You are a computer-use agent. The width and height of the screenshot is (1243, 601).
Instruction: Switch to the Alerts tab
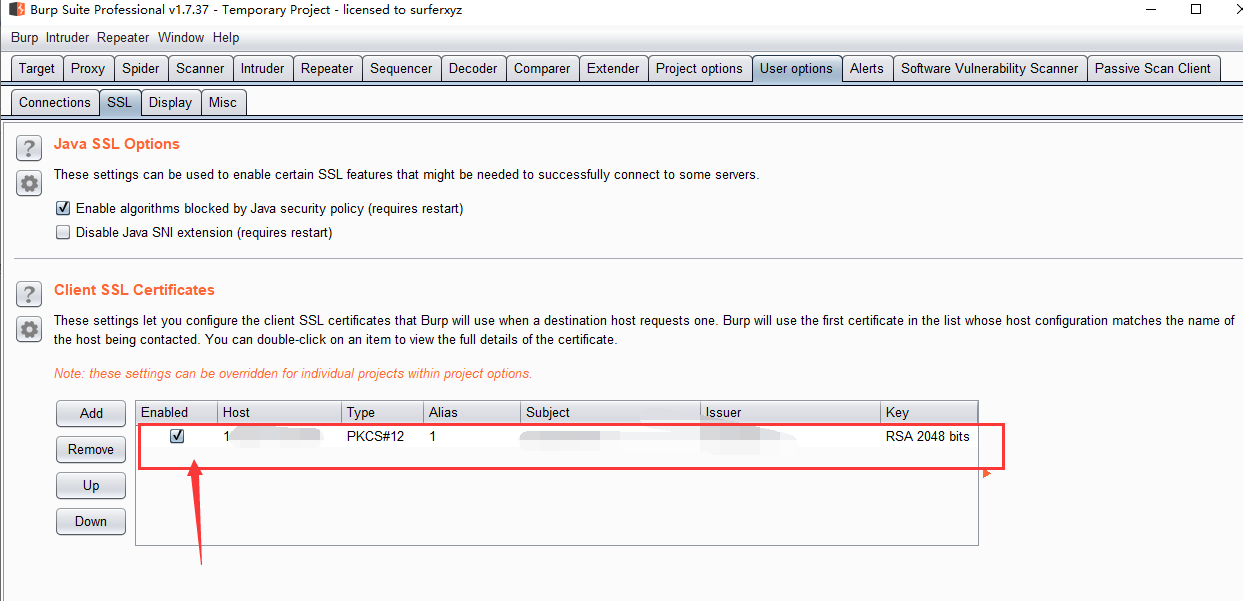867,69
